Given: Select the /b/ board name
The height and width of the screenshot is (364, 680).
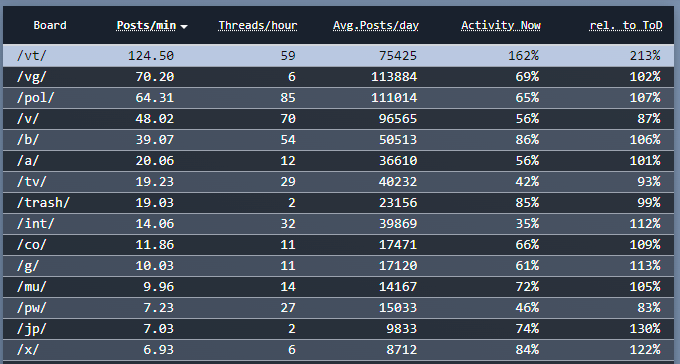Looking at the screenshot, I should point(28,140).
